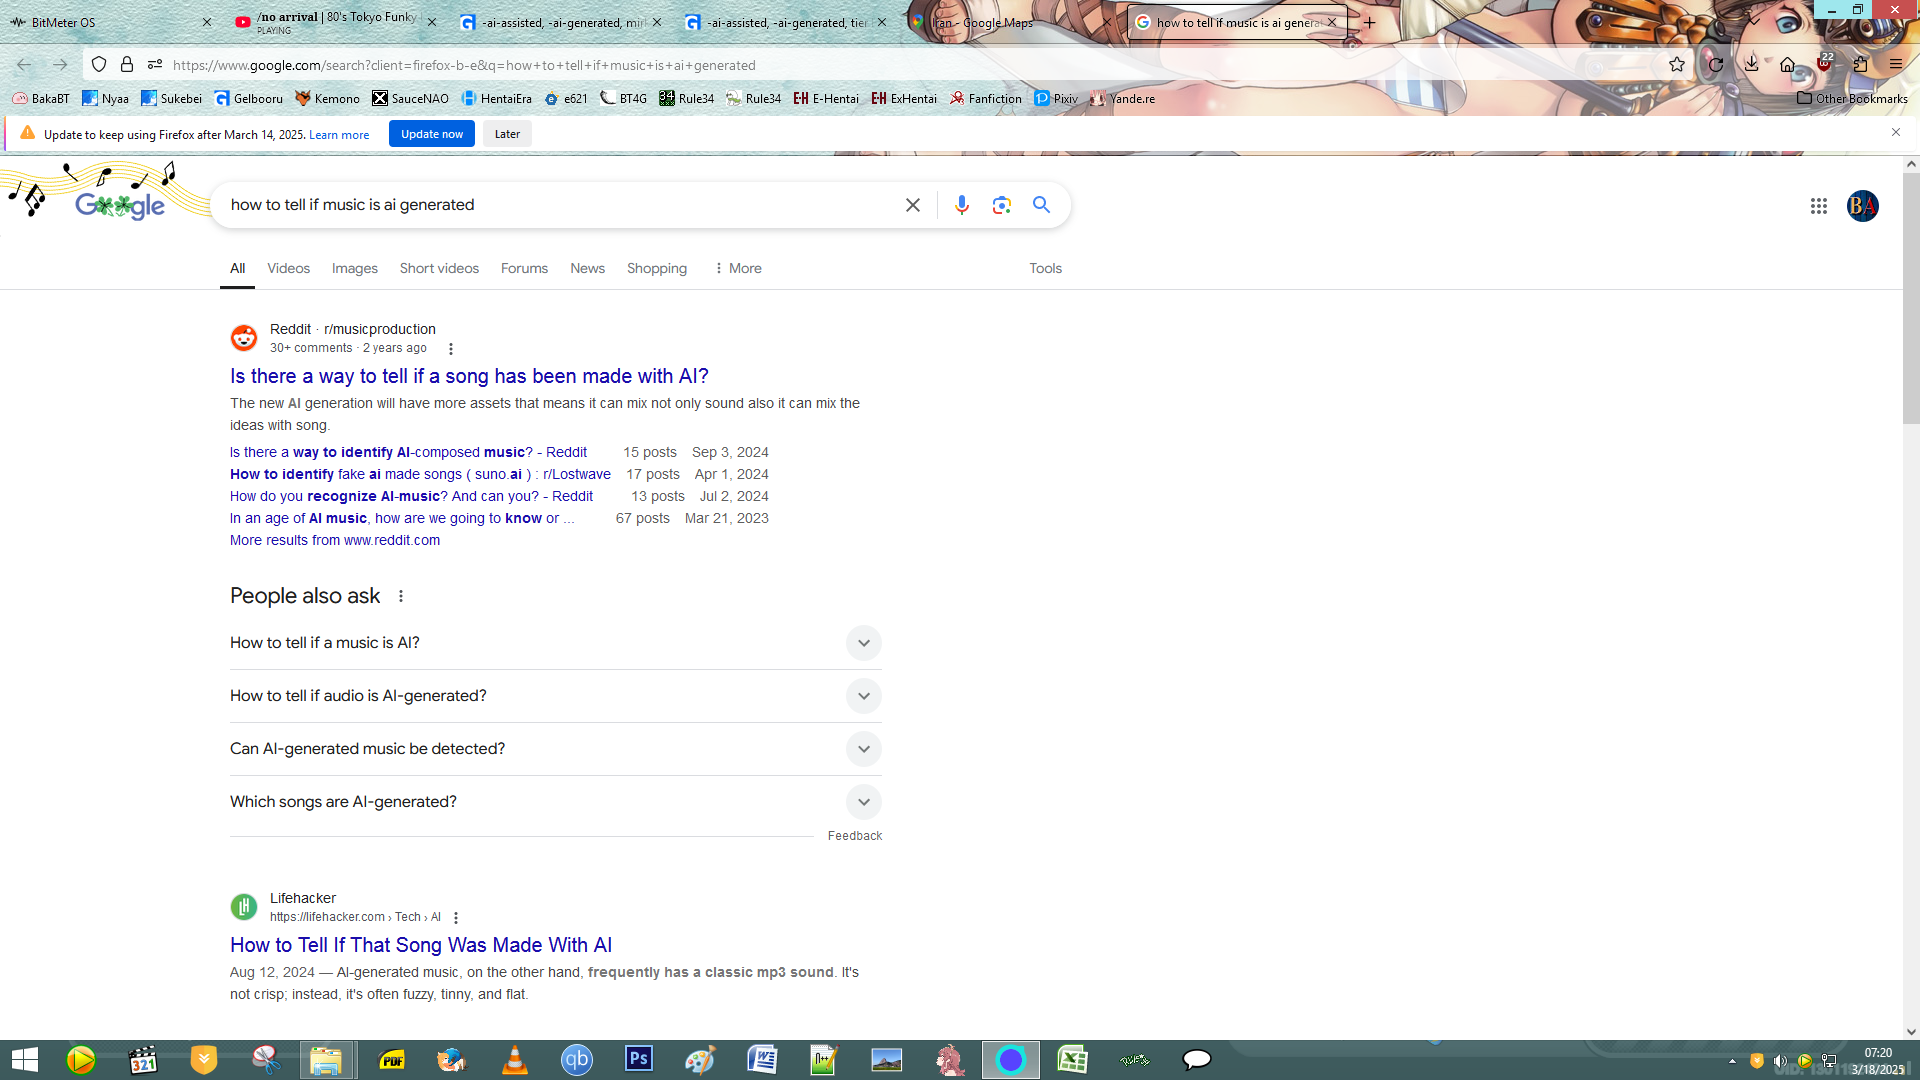Open People also ask options menu
Viewport: 1920px width, 1080px height.
pyautogui.click(x=401, y=596)
